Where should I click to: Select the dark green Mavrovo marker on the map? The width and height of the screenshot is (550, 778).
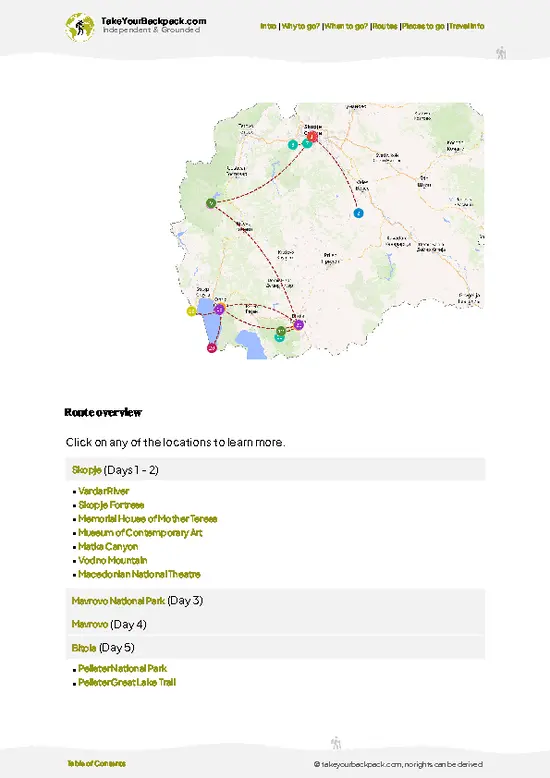pos(211,203)
